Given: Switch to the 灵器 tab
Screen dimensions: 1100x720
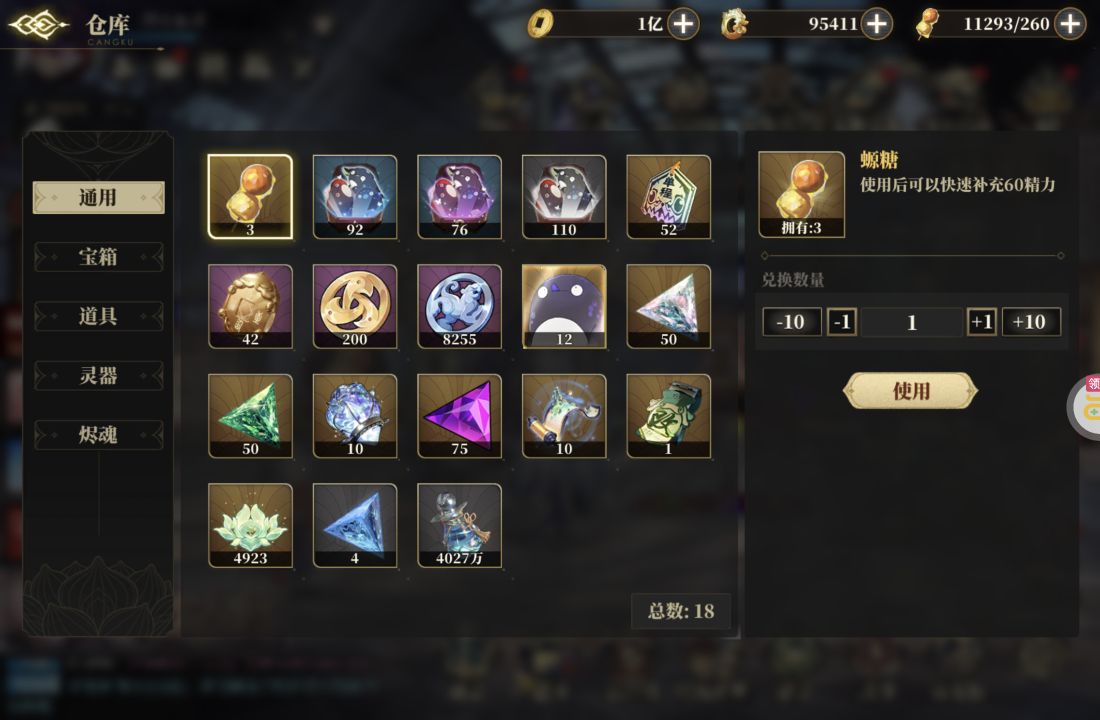Looking at the screenshot, I should coord(98,375).
